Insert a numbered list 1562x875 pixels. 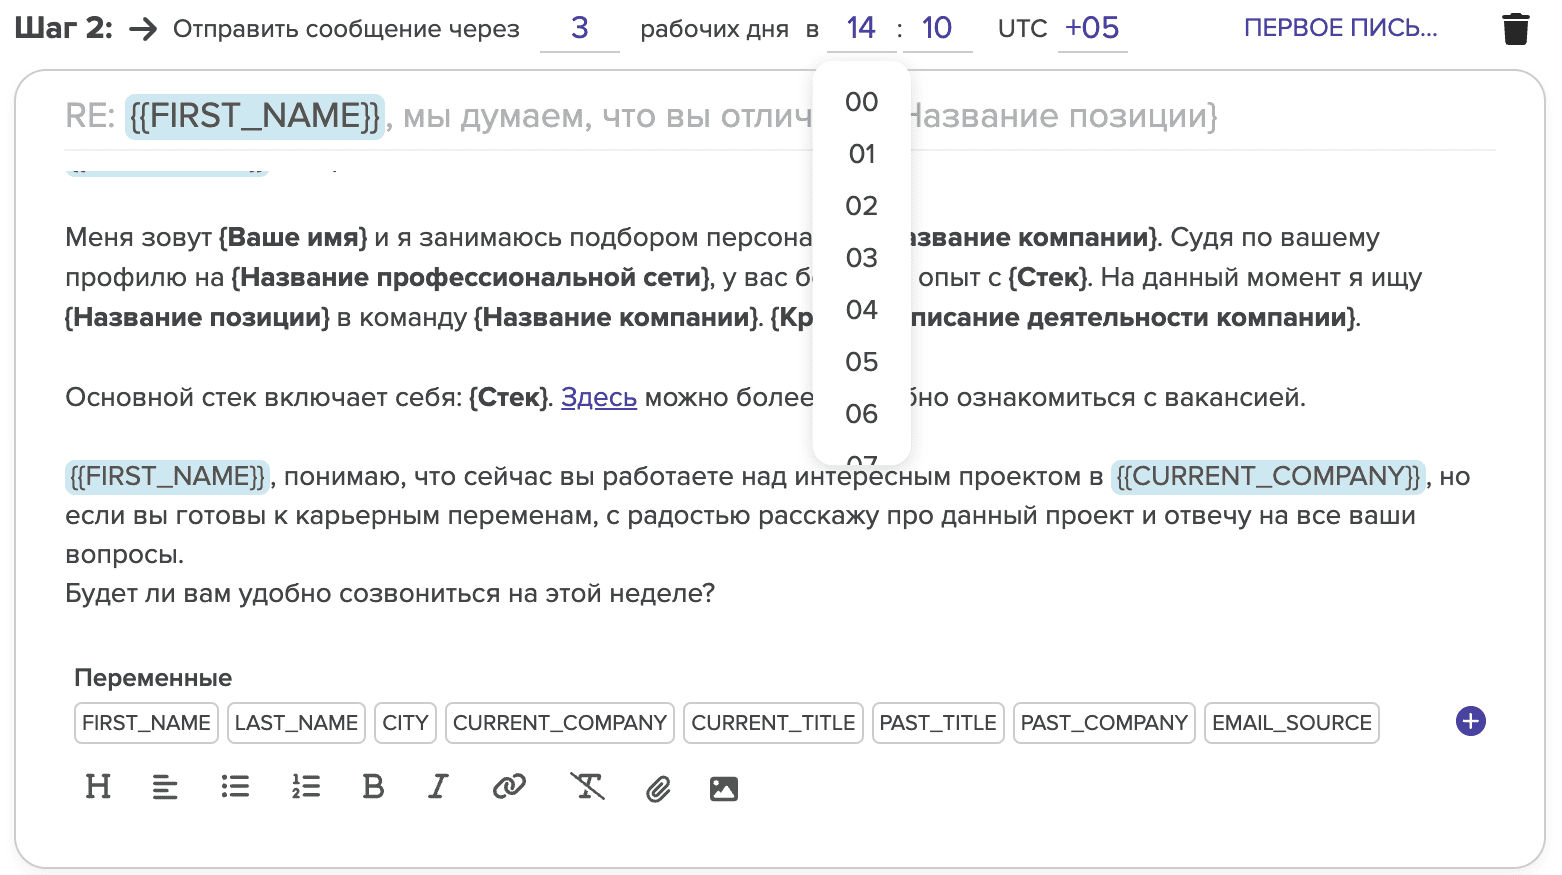(306, 787)
